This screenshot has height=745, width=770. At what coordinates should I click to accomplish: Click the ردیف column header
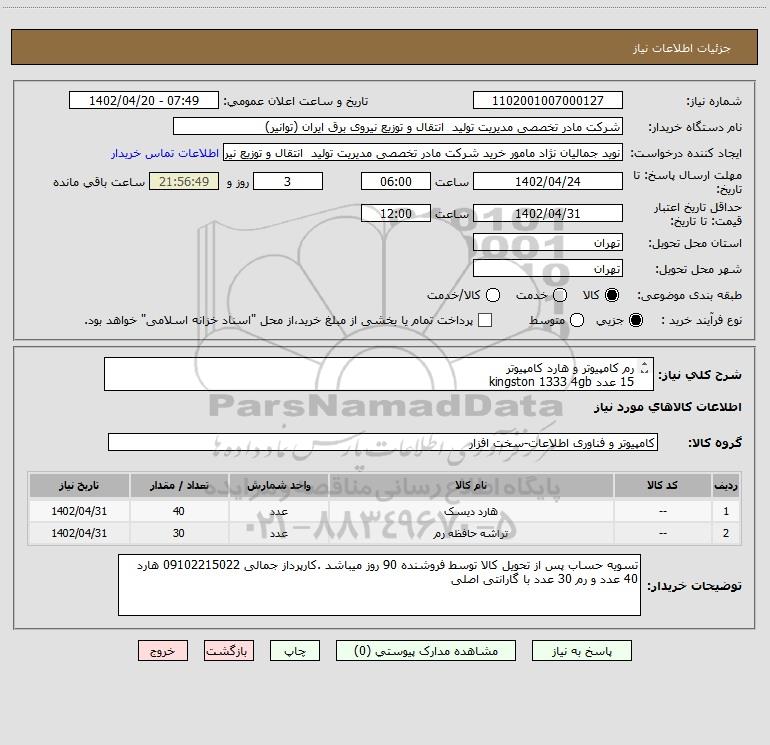[725, 486]
